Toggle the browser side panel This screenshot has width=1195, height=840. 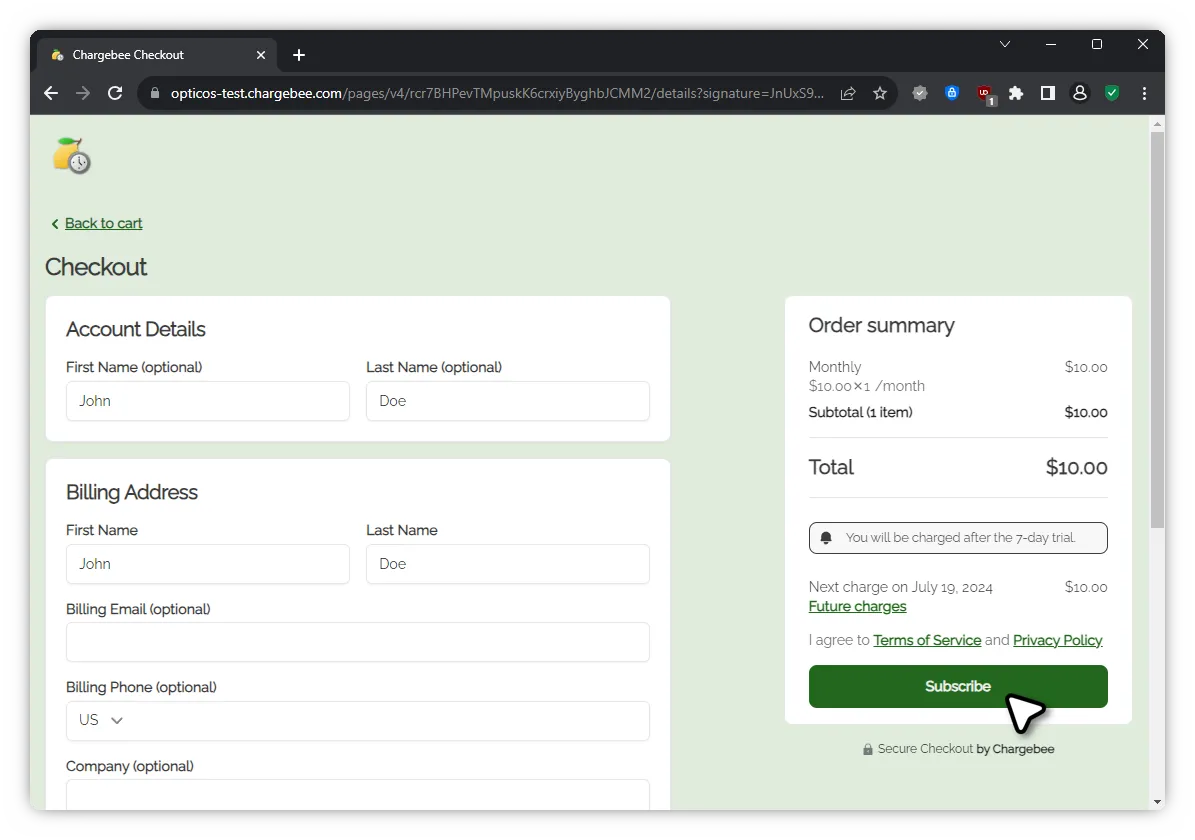coord(1048,93)
